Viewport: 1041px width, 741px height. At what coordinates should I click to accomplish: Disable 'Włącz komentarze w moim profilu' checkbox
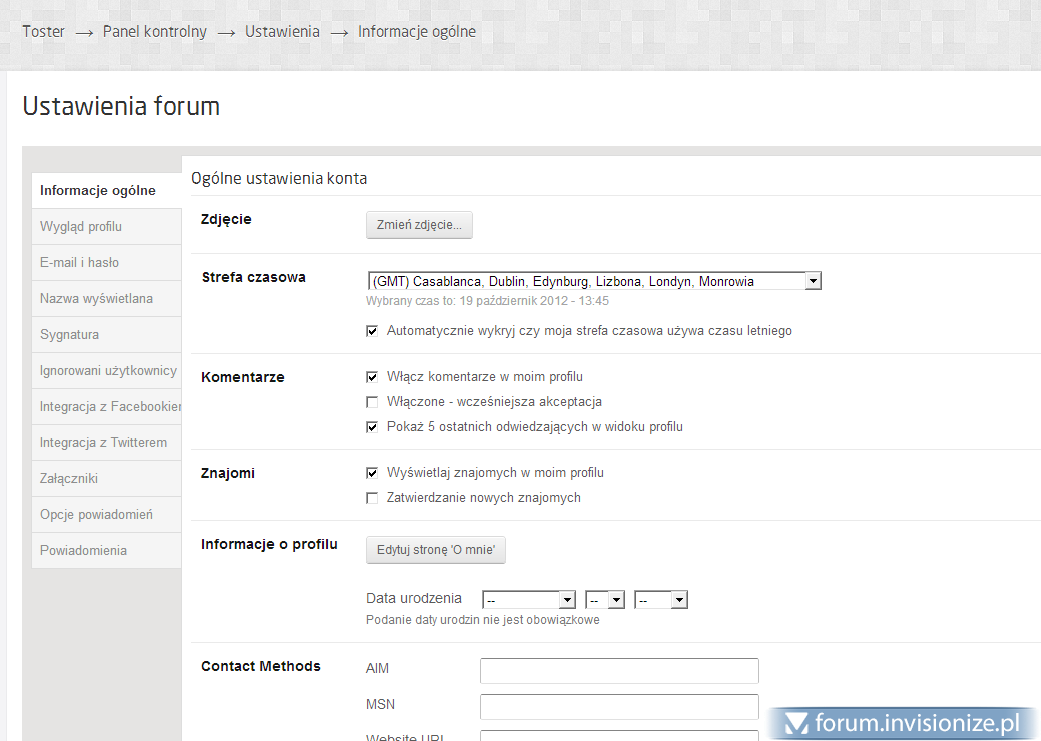[x=373, y=377]
